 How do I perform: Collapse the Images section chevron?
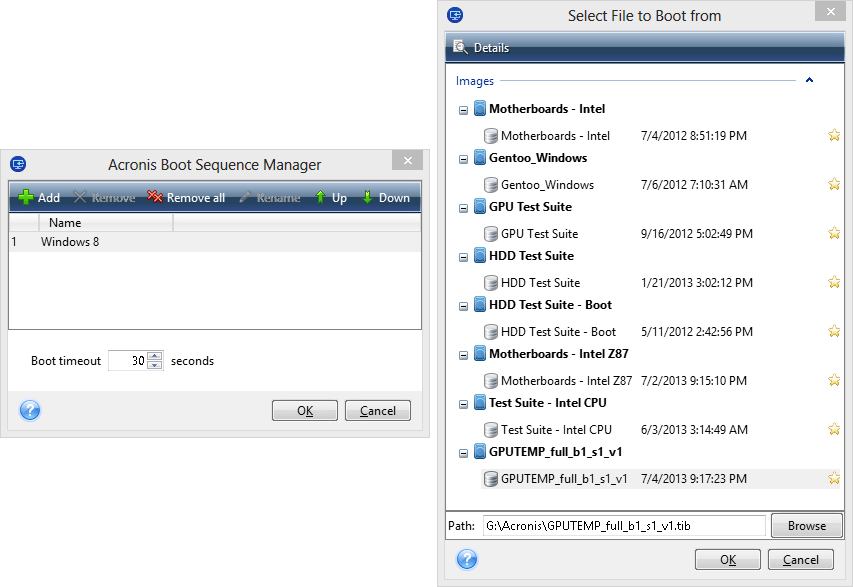click(809, 80)
